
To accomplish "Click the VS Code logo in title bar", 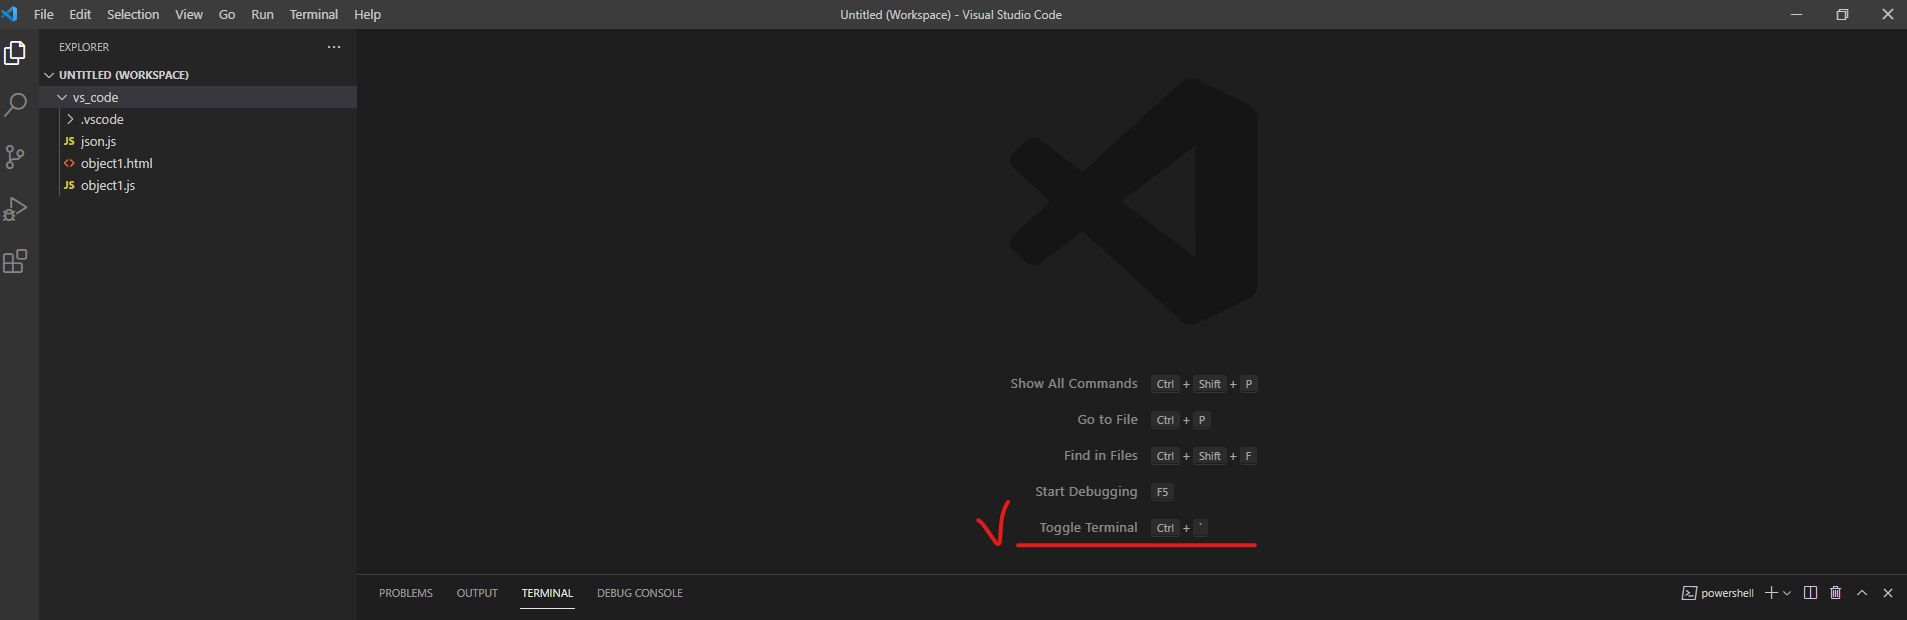I will click(10, 14).
